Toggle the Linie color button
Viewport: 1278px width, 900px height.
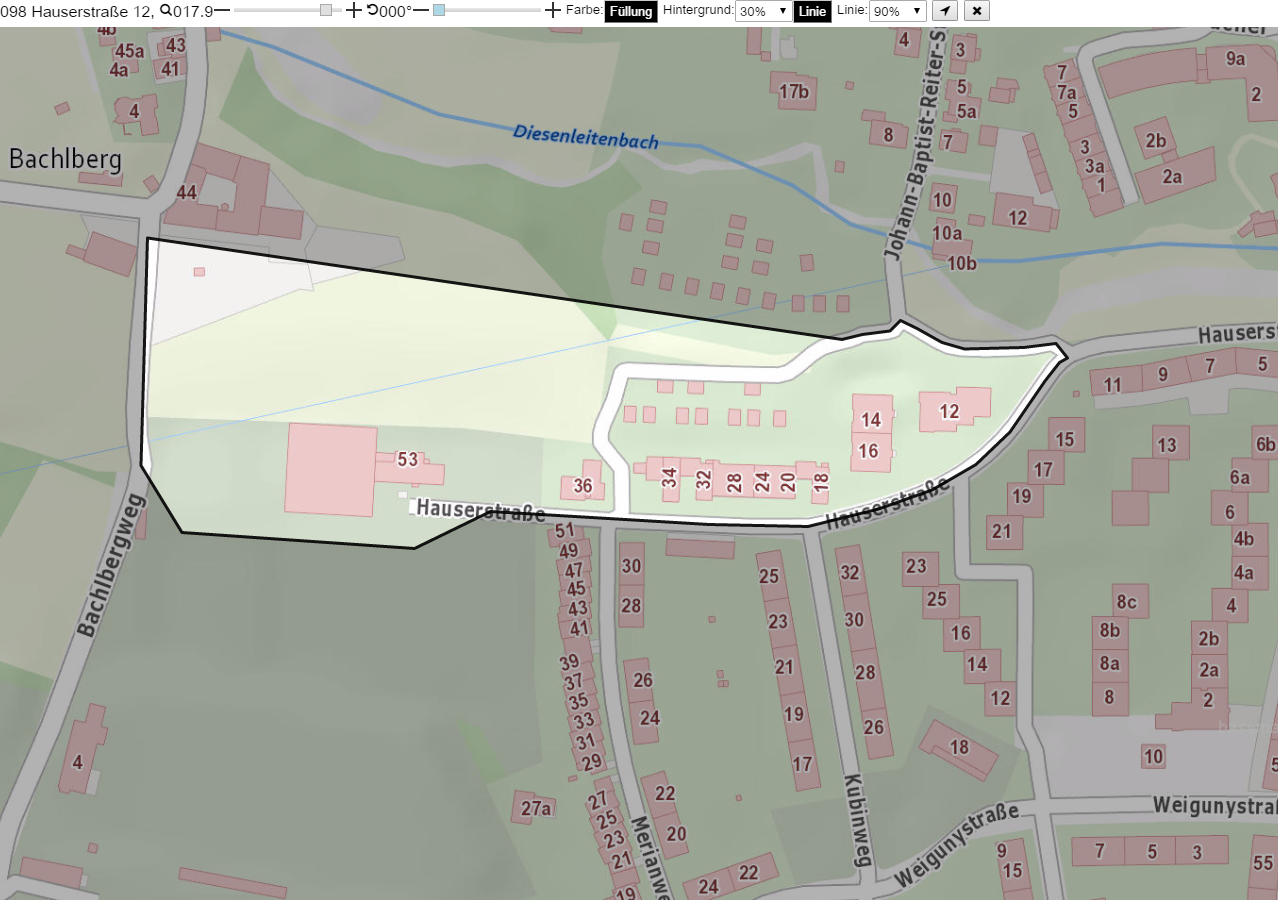[x=812, y=11]
